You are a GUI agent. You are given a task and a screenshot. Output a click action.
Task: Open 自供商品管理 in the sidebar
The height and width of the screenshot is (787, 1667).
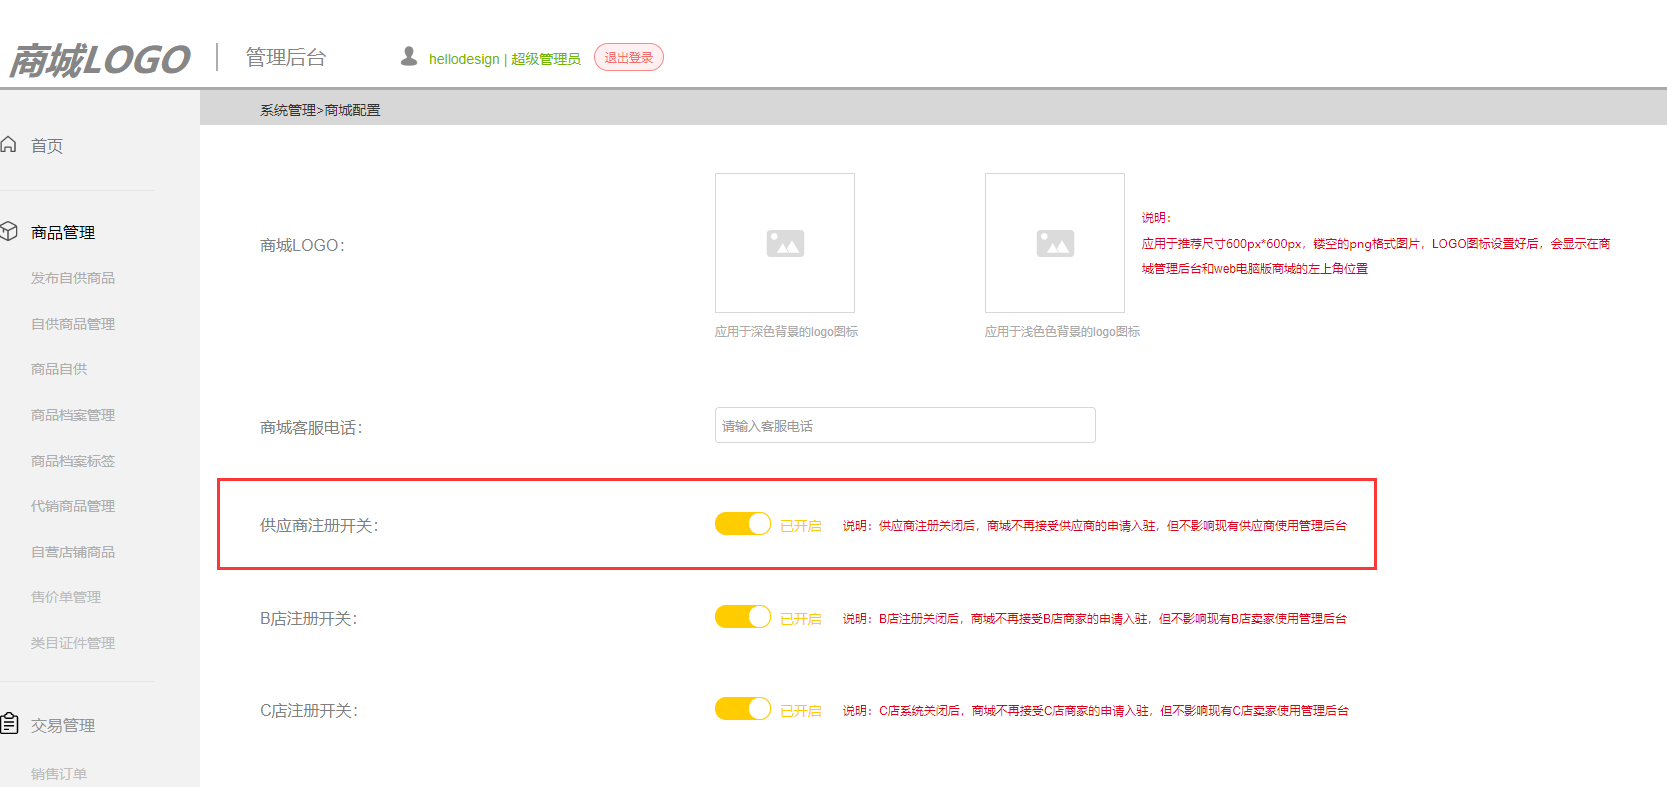(73, 324)
